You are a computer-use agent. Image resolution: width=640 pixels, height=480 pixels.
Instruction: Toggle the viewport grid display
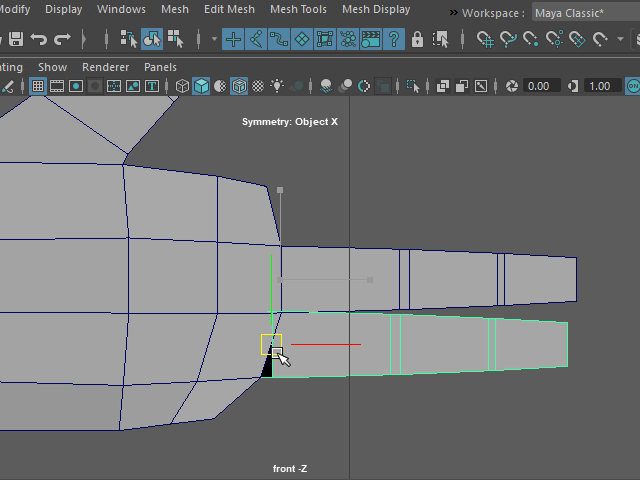[38, 86]
